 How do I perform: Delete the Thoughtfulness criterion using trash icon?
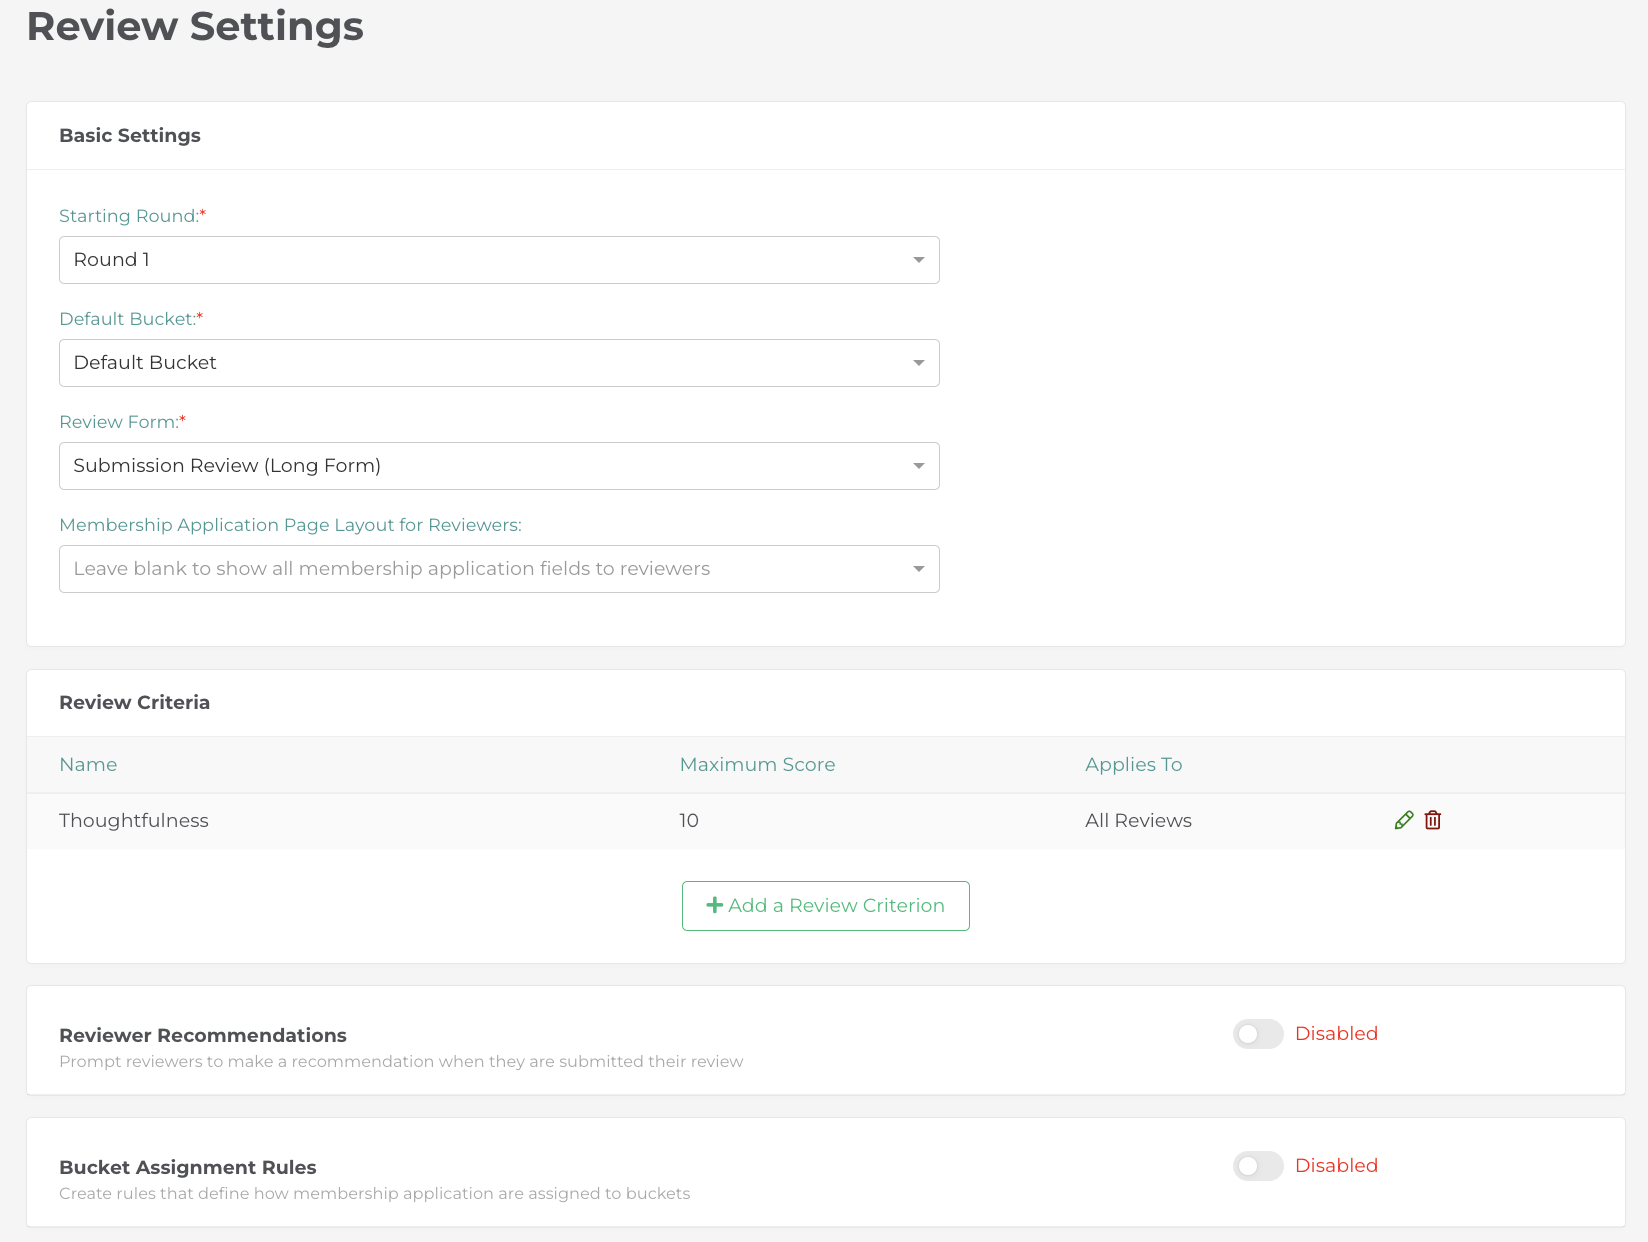[x=1433, y=820]
